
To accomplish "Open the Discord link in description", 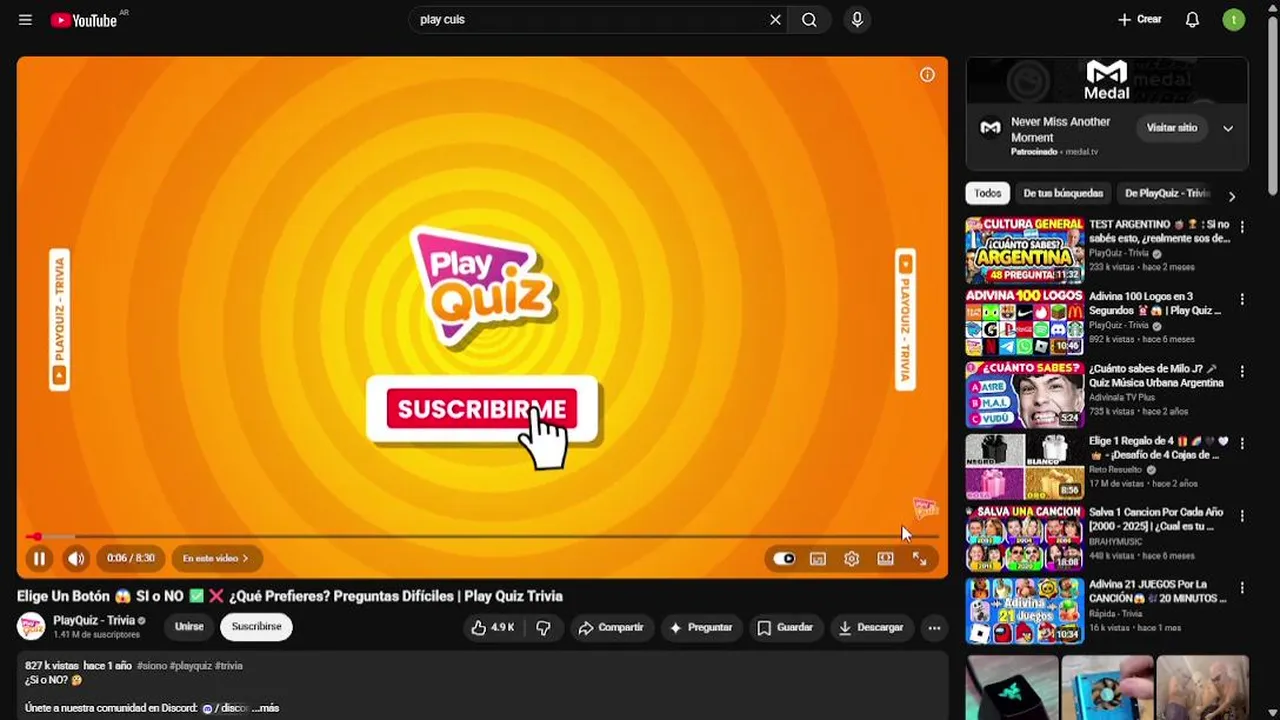I will [x=226, y=708].
